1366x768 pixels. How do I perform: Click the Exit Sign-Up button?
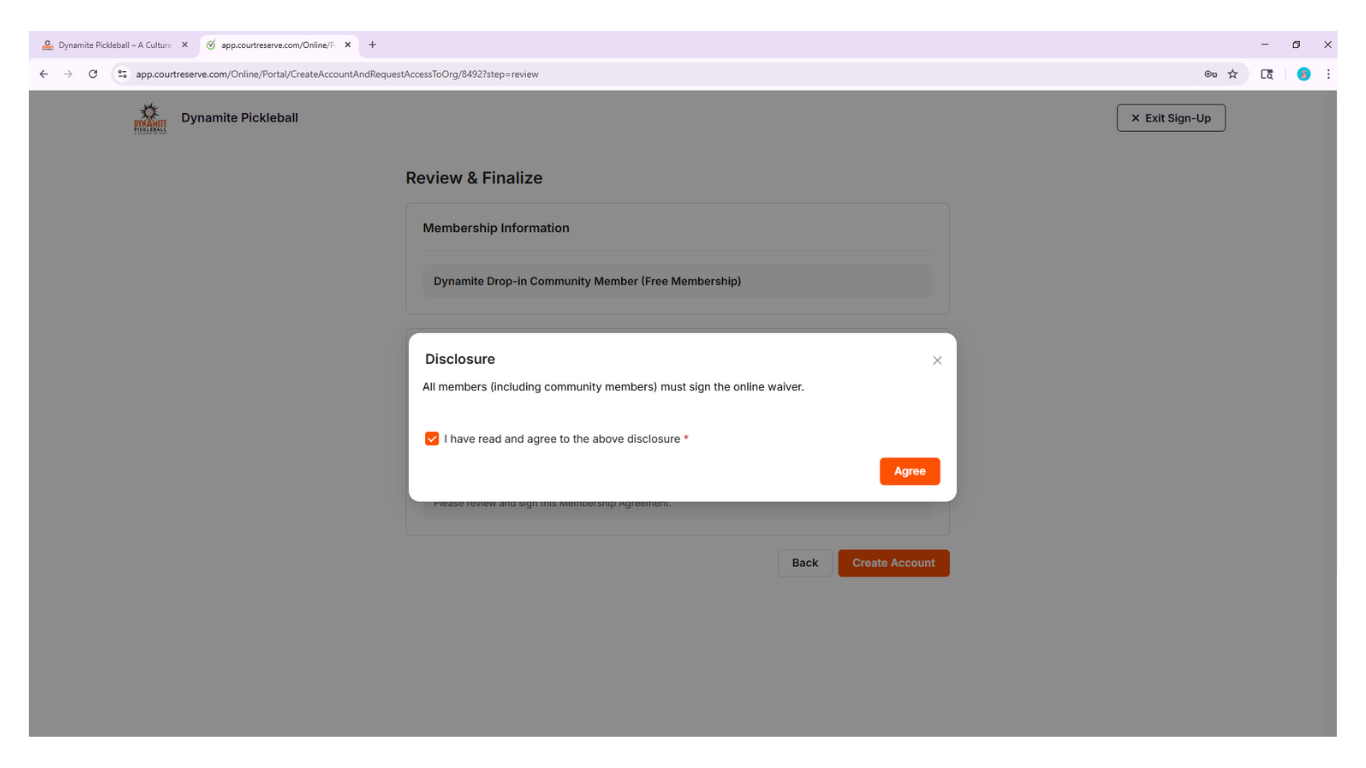click(x=1170, y=118)
